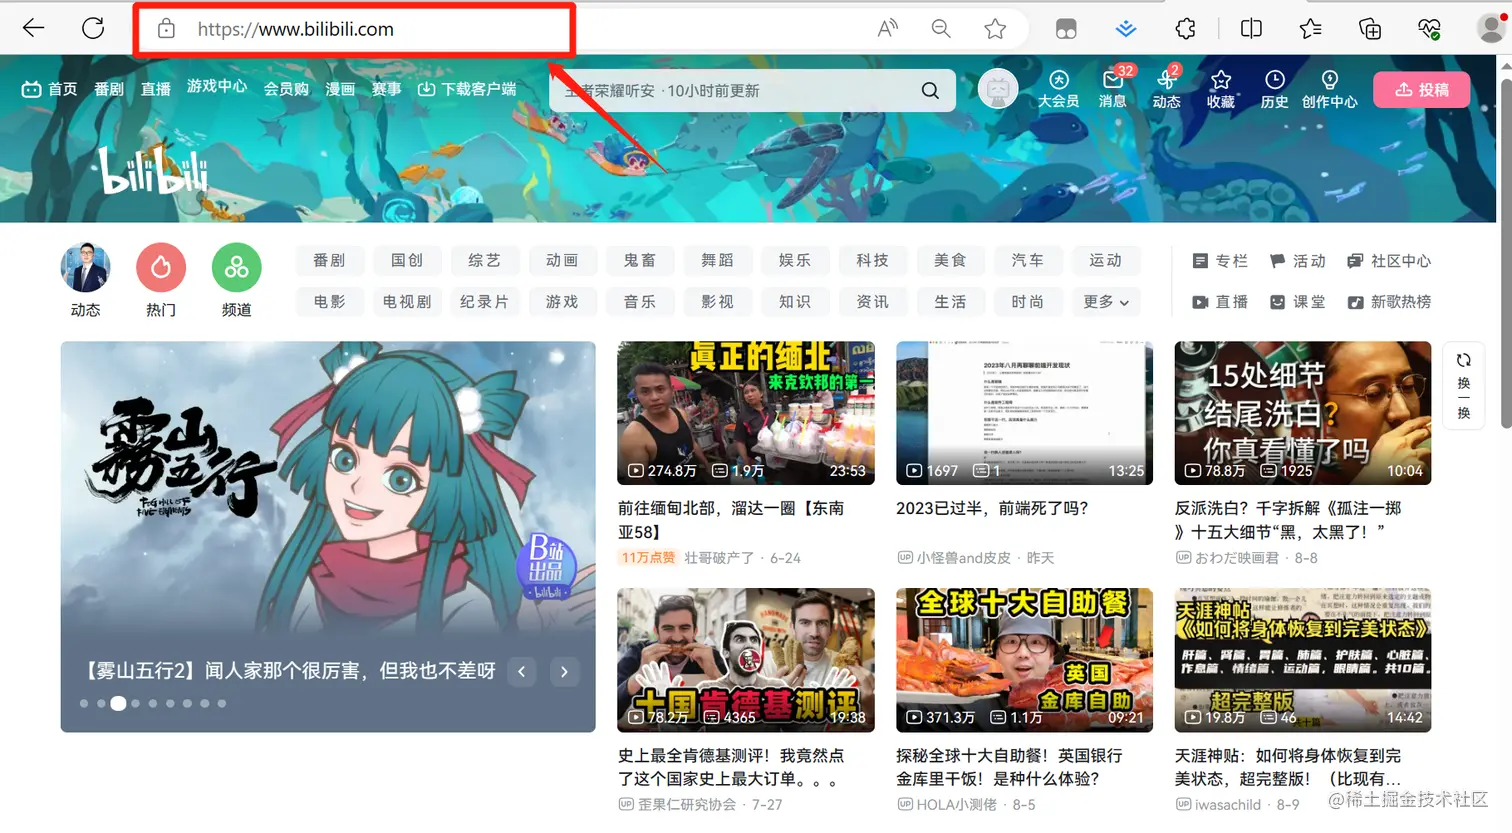
Task: Open the Favorites list icon
Action: click(1310, 29)
